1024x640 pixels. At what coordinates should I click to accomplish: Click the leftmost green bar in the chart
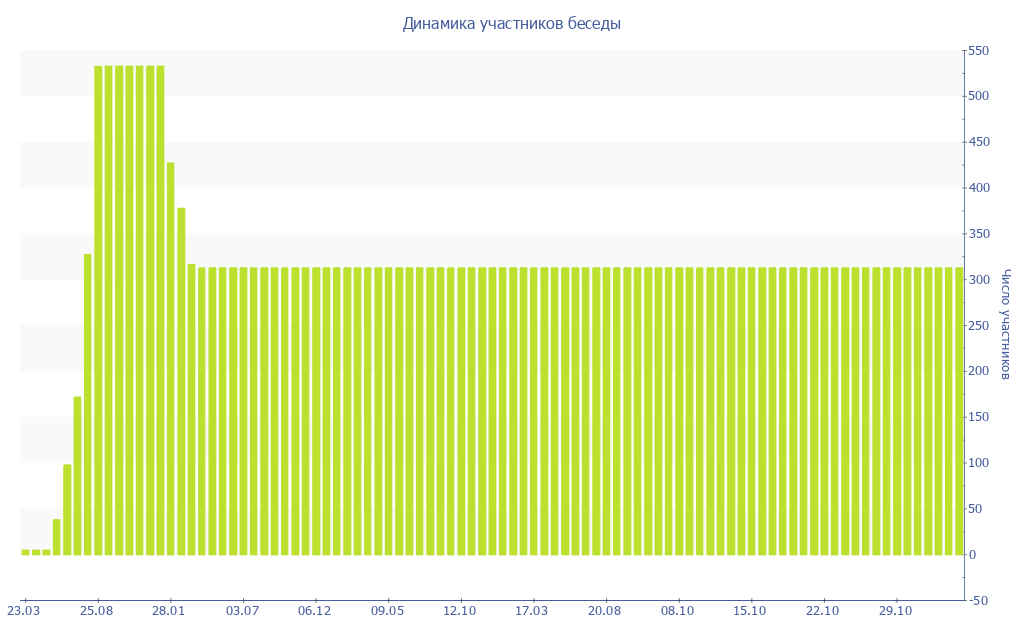(25, 552)
